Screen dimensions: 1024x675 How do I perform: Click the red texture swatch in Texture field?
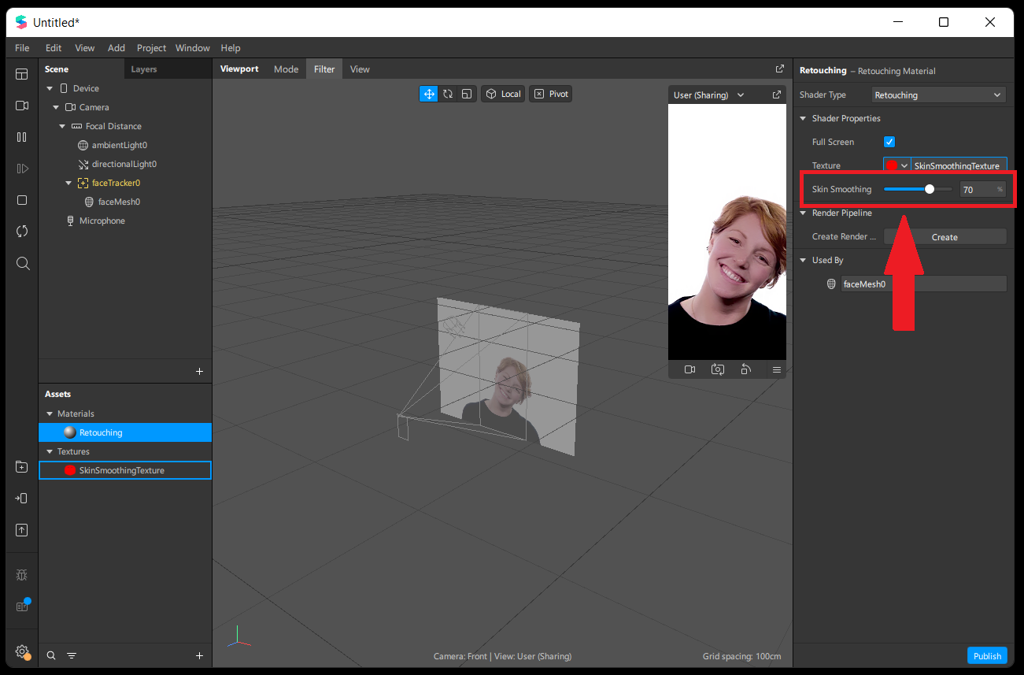click(891, 166)
